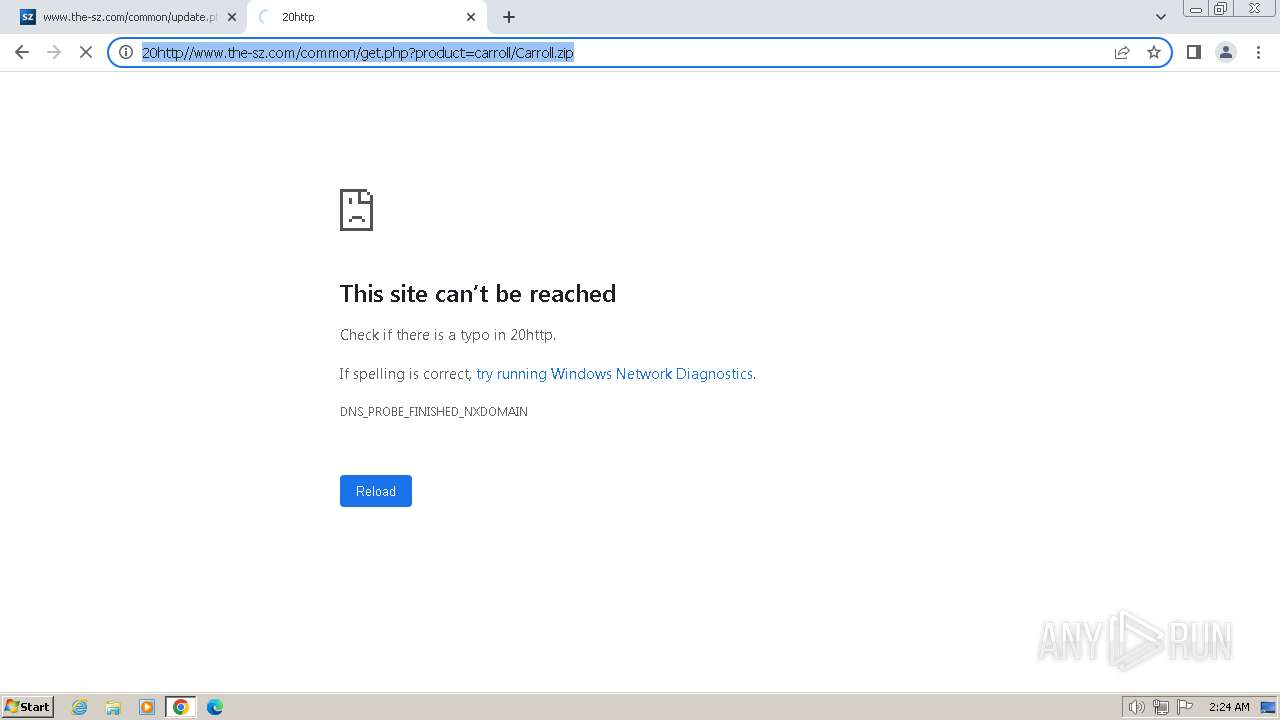Image resolution: width=1280 pixels, height=720 pixels.
Task: Open File Explorer from the taskbar
Action: pyautogui.click(x=113, y=707)
